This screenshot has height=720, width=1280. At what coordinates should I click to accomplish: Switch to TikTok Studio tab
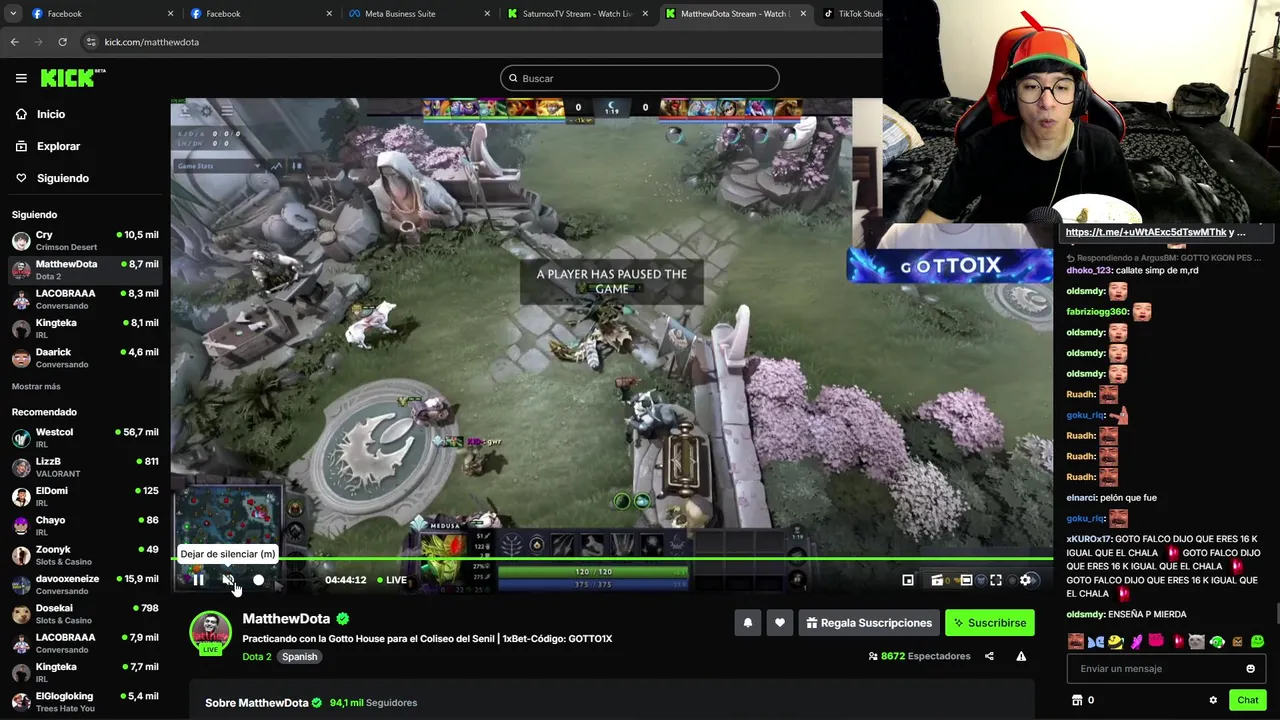[x=850, y=14]
